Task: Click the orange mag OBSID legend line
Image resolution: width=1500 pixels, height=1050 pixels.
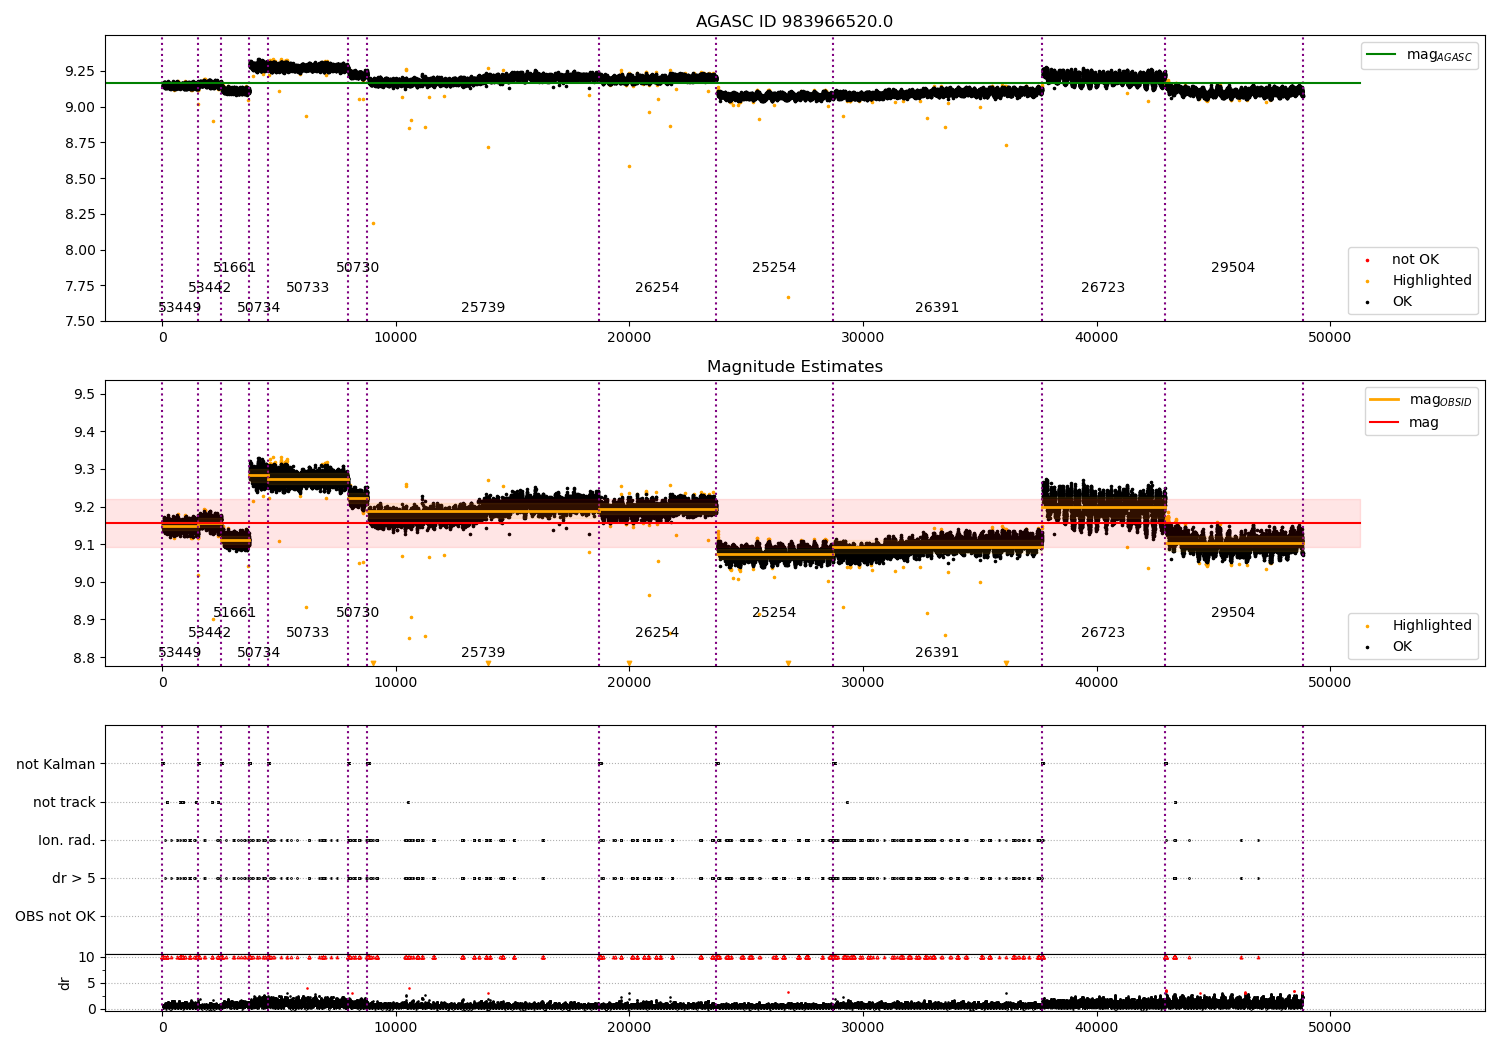Action: click(1384, 400)
